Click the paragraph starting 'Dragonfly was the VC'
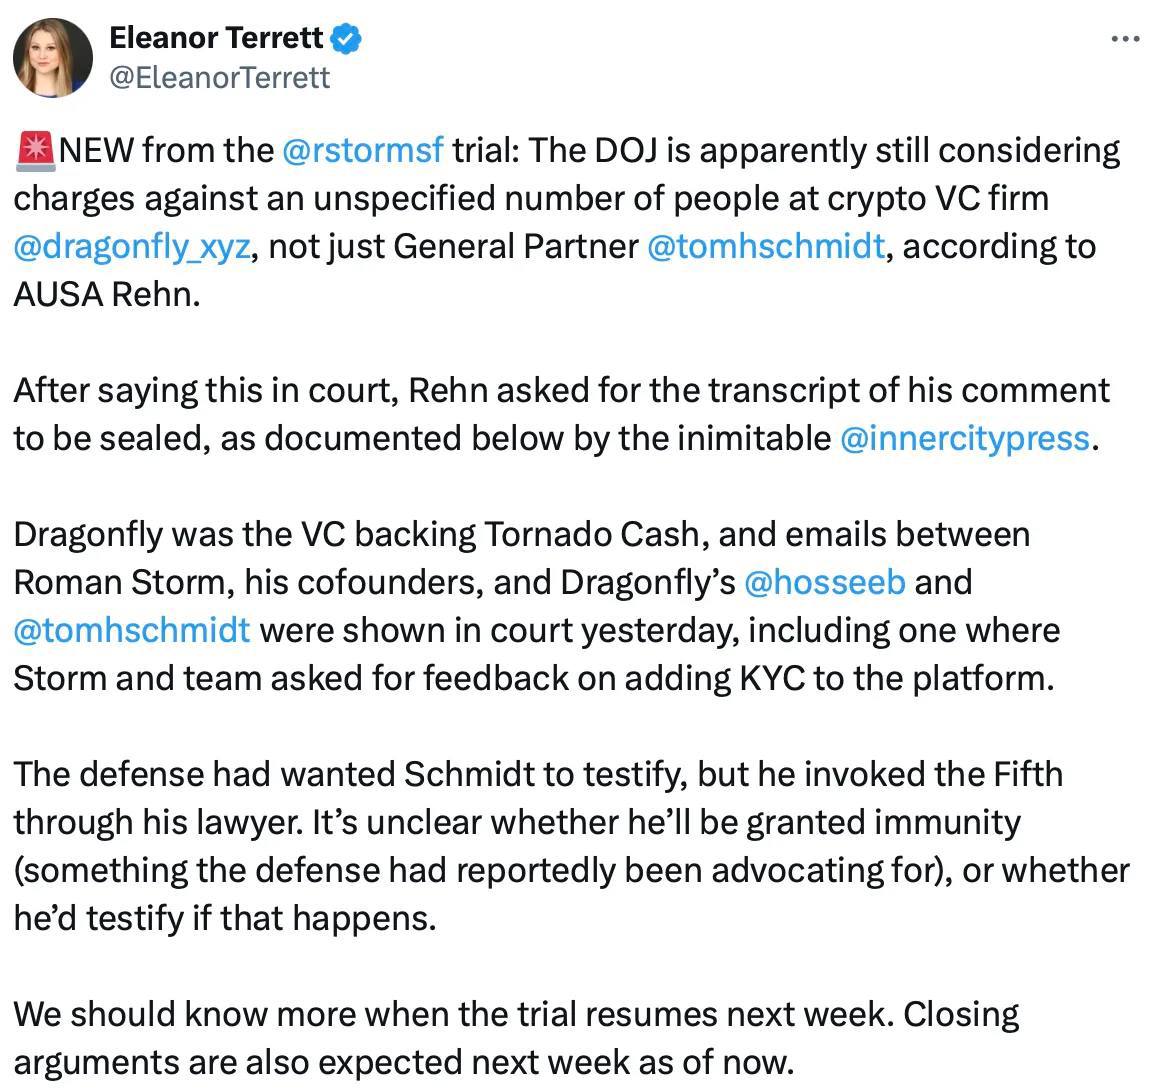1160x1090 pixels. coord(536,606)
